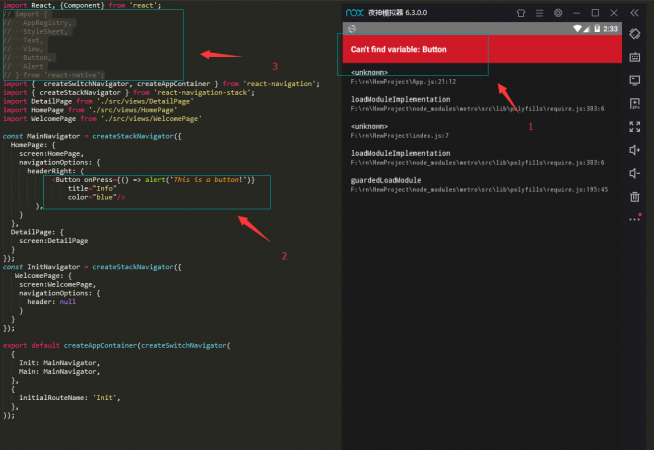Click the "import HomePage" line
This screenshot has height=450, width=654.
[90, 110]
